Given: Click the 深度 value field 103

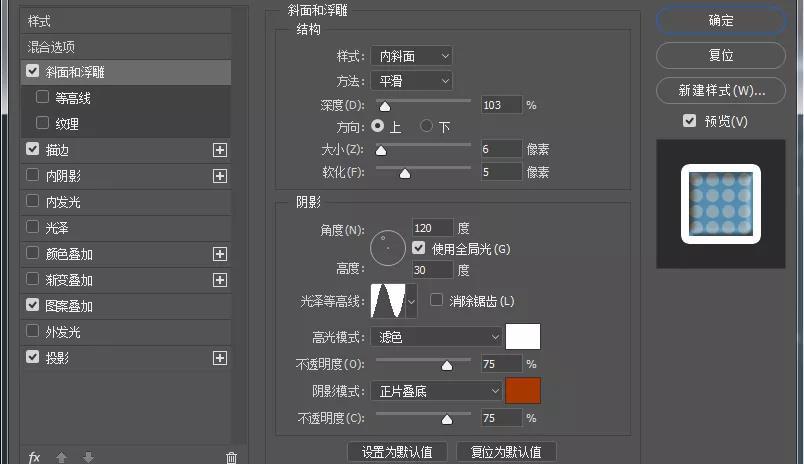Looking at the screenshot, I should click(501, 105).
